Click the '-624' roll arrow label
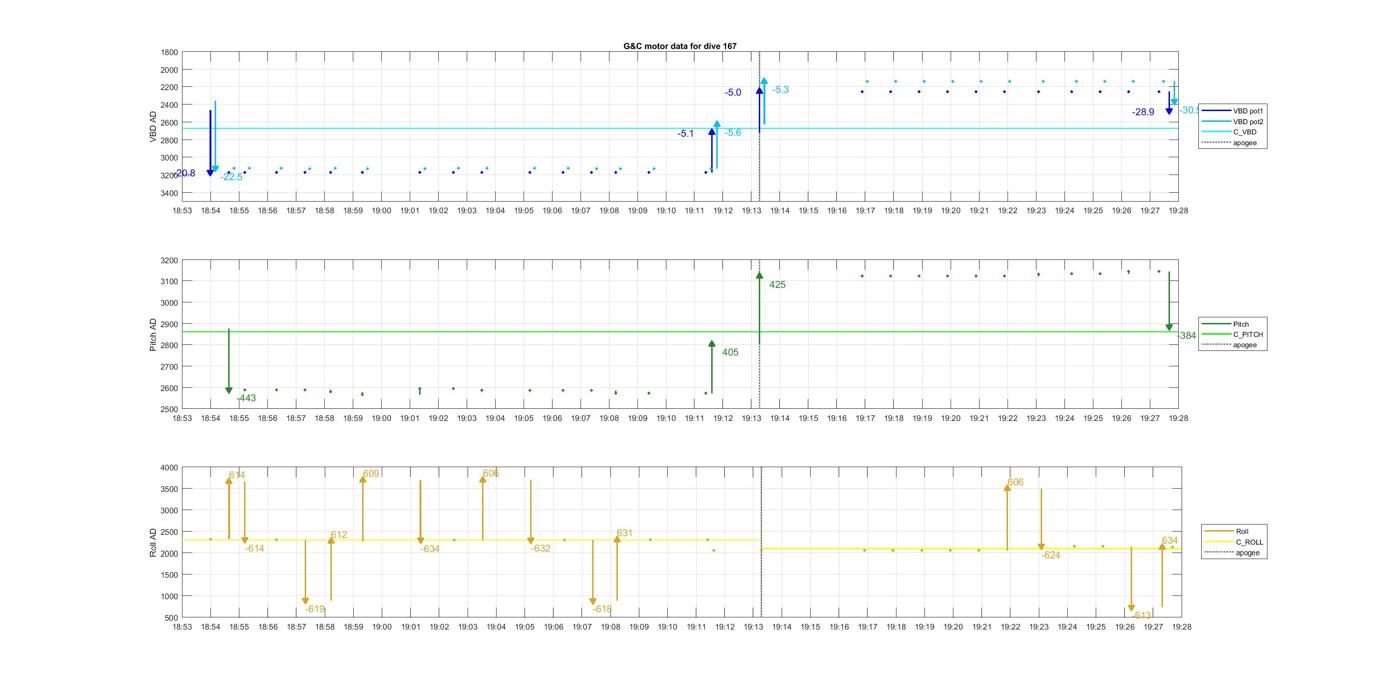Viewport: 1400px width, 693px height. [1051, 555]
